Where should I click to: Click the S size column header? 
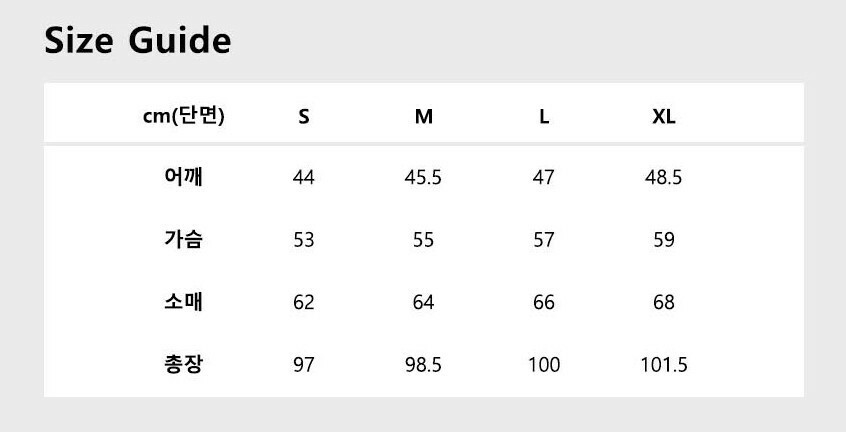tap(304, 116)
